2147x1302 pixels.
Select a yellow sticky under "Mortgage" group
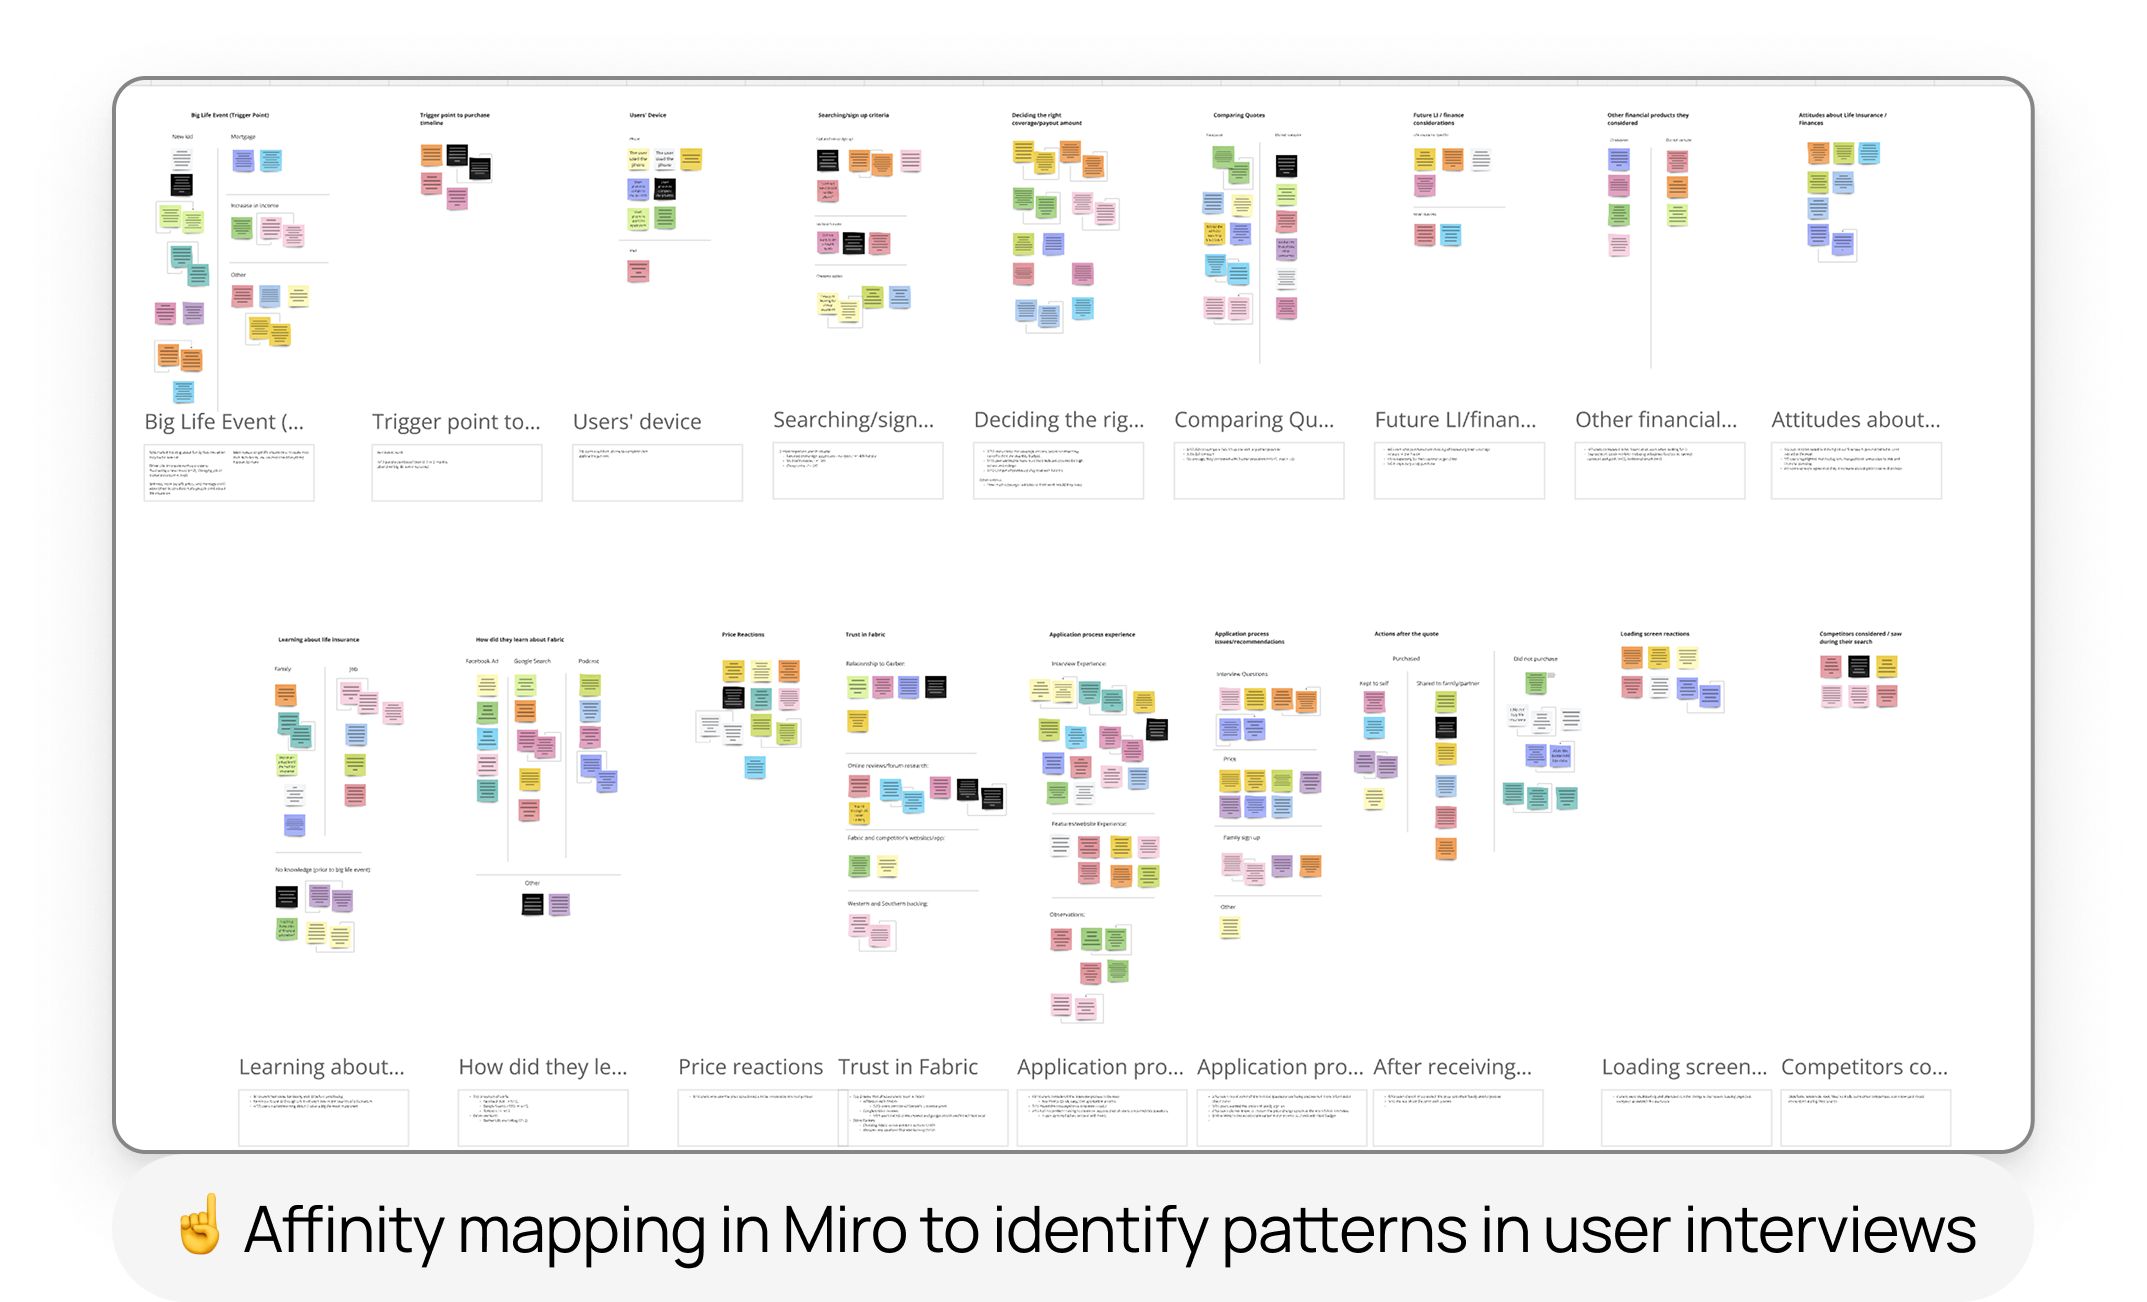[x=298, y=294]
